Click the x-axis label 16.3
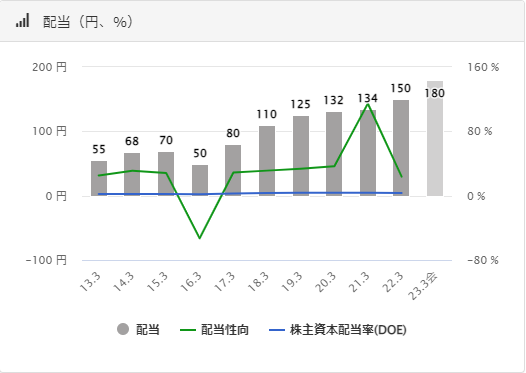 click(x=192, y=282)
